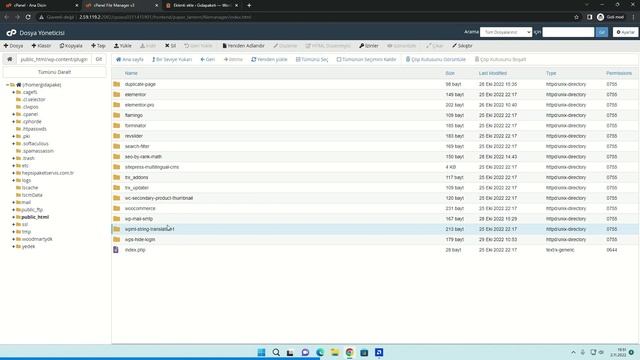Viewport: 640px width, 360px height.
Task: Select the sitepress-multilingual-cms folder name
Action: [152, 167]
